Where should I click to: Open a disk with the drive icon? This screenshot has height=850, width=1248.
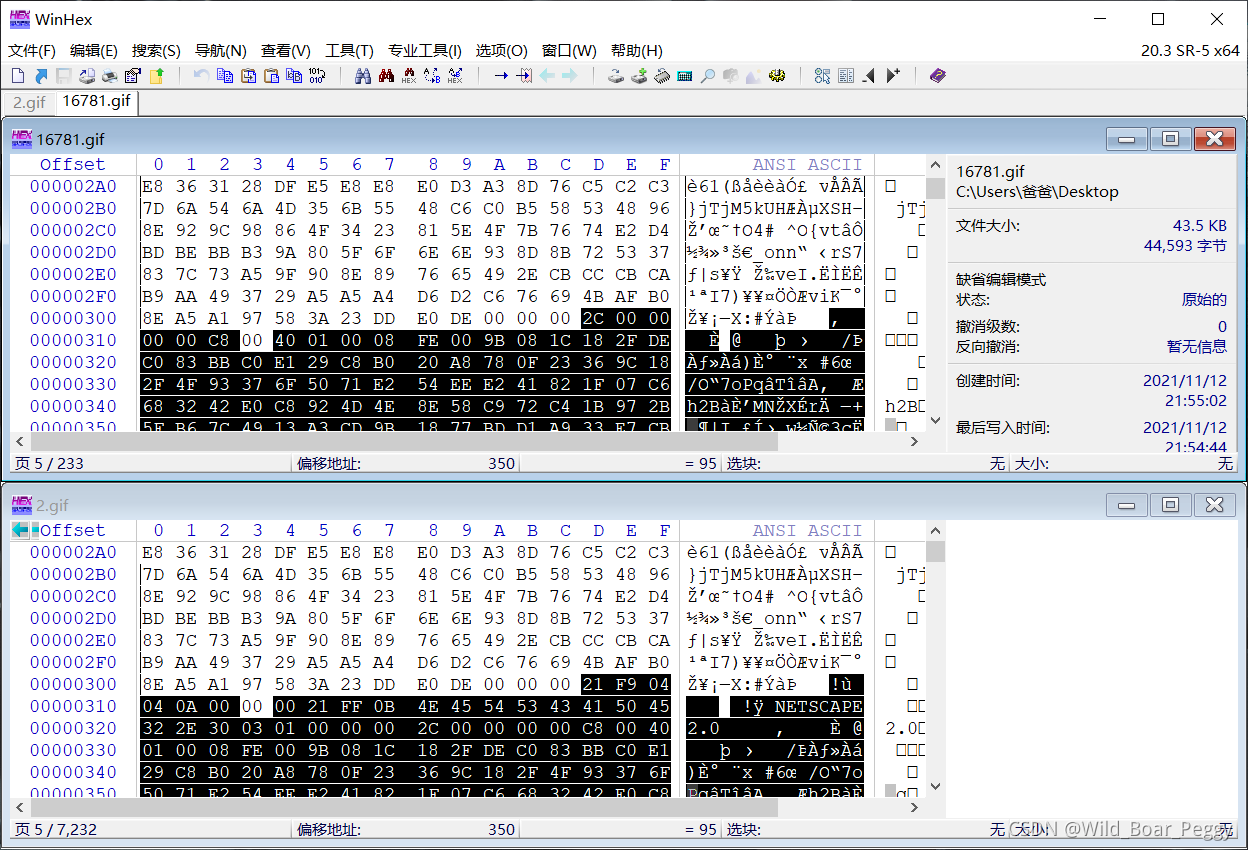[x=615, y=75]
